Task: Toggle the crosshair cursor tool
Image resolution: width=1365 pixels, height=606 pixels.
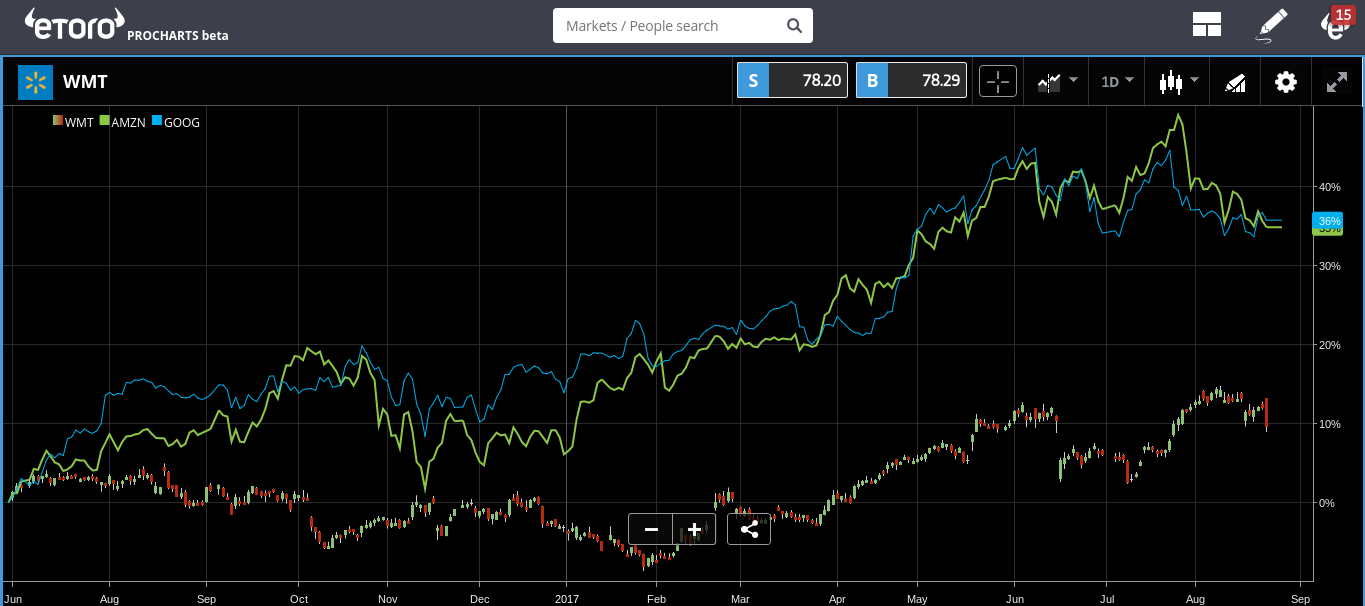Action: pyautogui.click(x=998, y=81)
